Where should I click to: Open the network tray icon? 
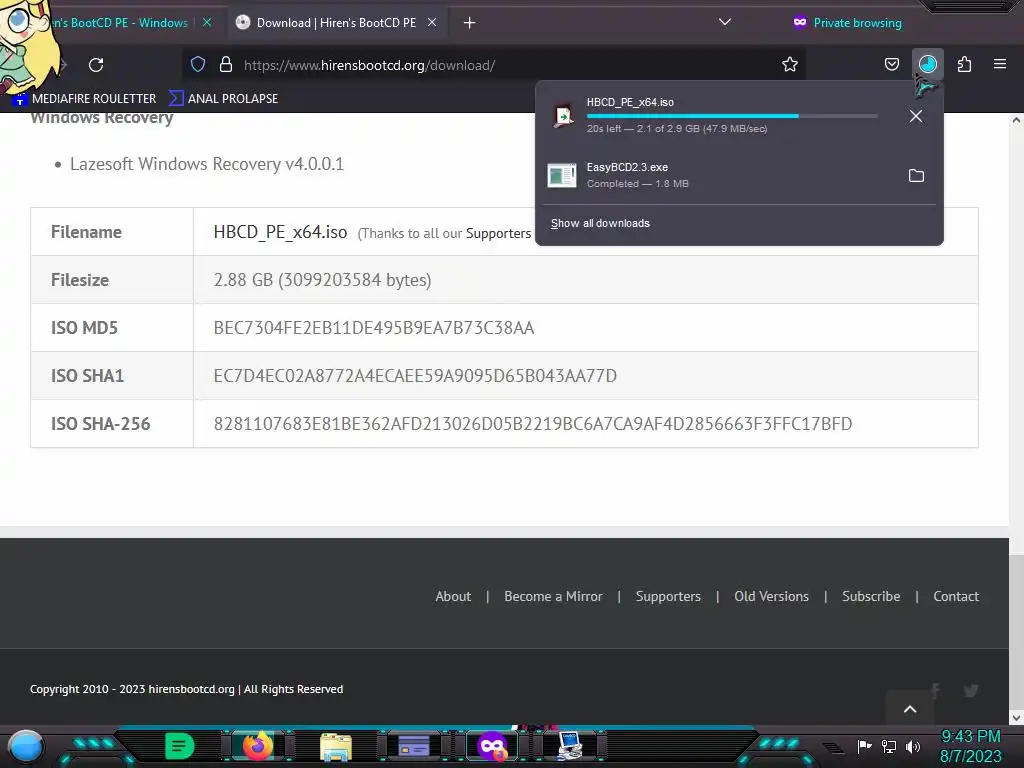tap(889, 746)
